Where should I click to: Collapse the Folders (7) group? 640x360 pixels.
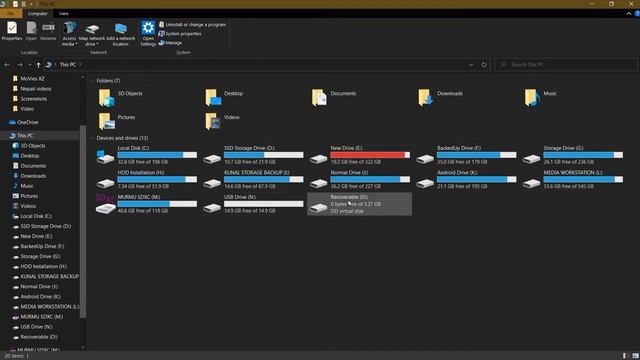click(93, 81)
